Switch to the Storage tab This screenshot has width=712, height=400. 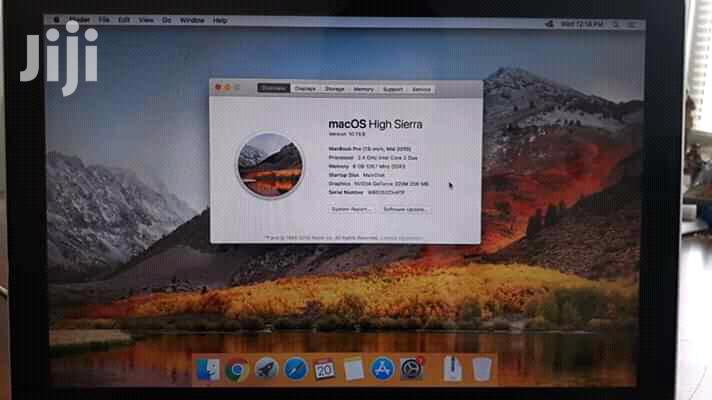(x=334, y=89)
